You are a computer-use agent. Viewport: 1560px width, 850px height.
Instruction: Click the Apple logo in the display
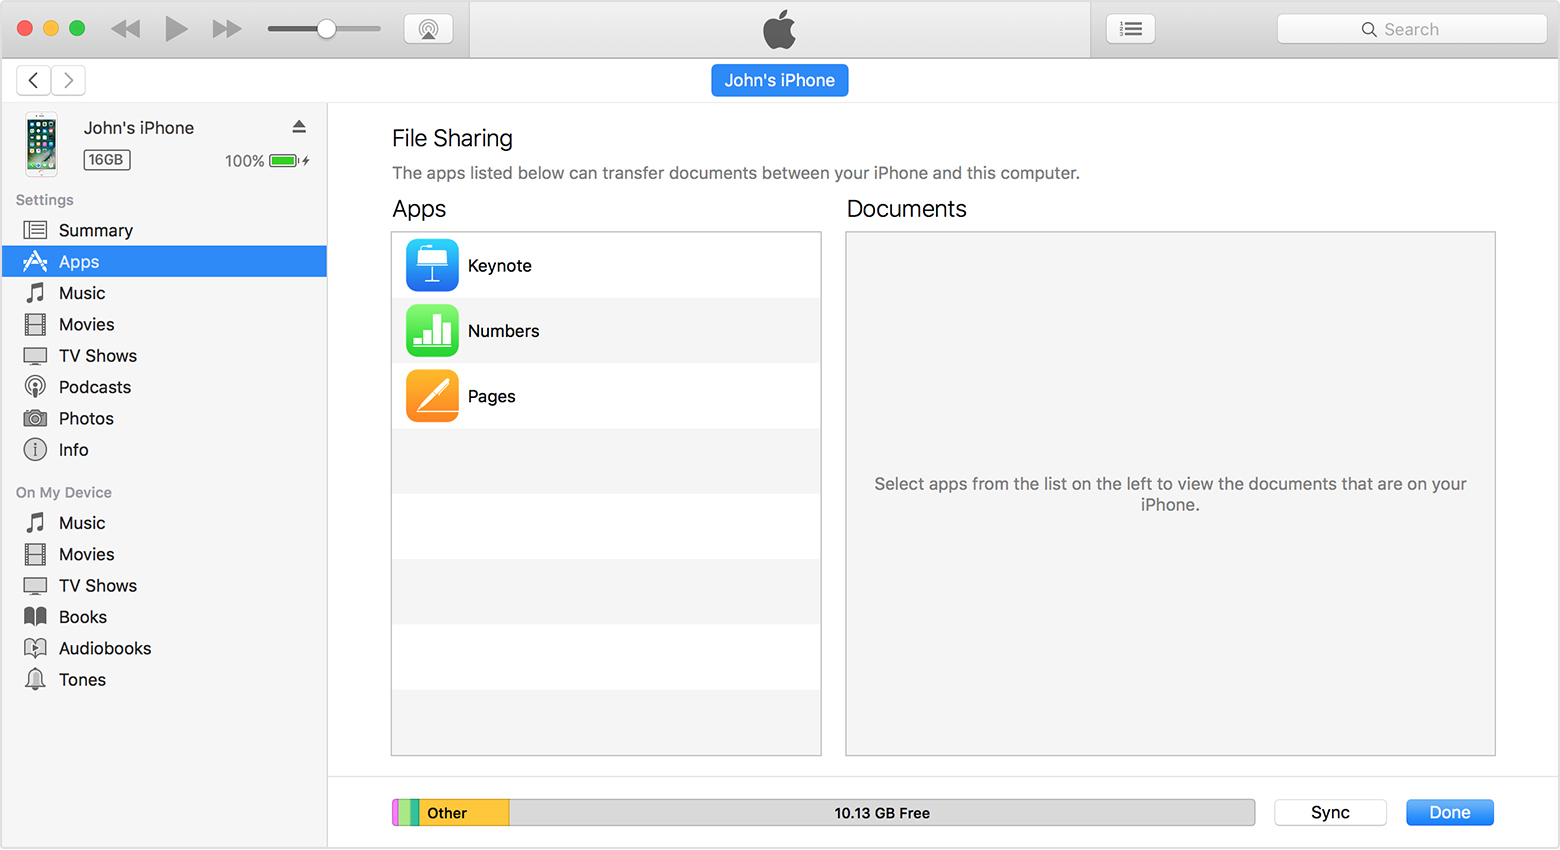(780, 29)
